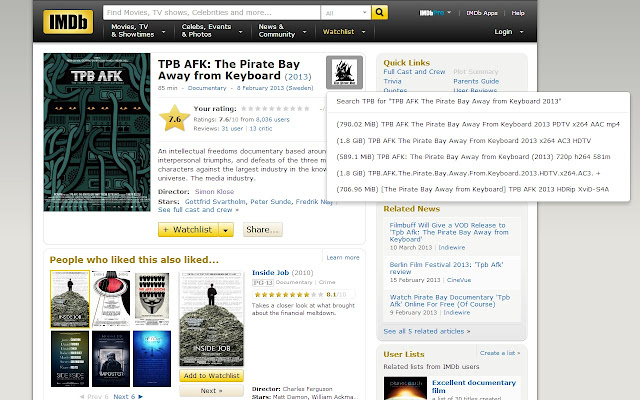Open the search category All dropdown

pyautogui.click(x=346, y=13)
